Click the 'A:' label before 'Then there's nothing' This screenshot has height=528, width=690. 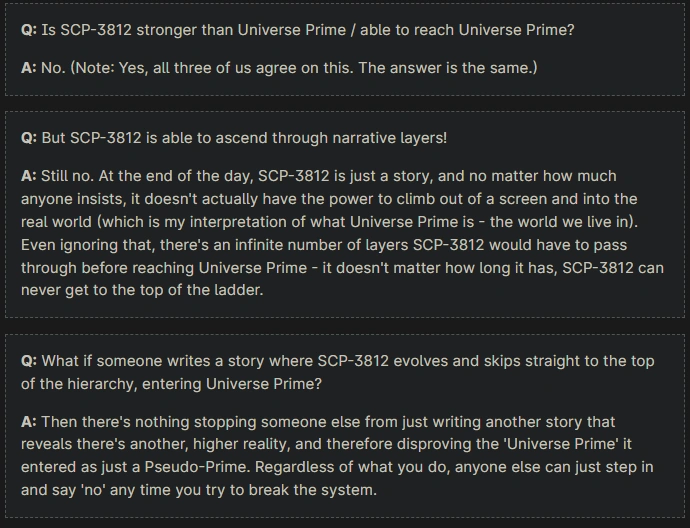point(29,422)
